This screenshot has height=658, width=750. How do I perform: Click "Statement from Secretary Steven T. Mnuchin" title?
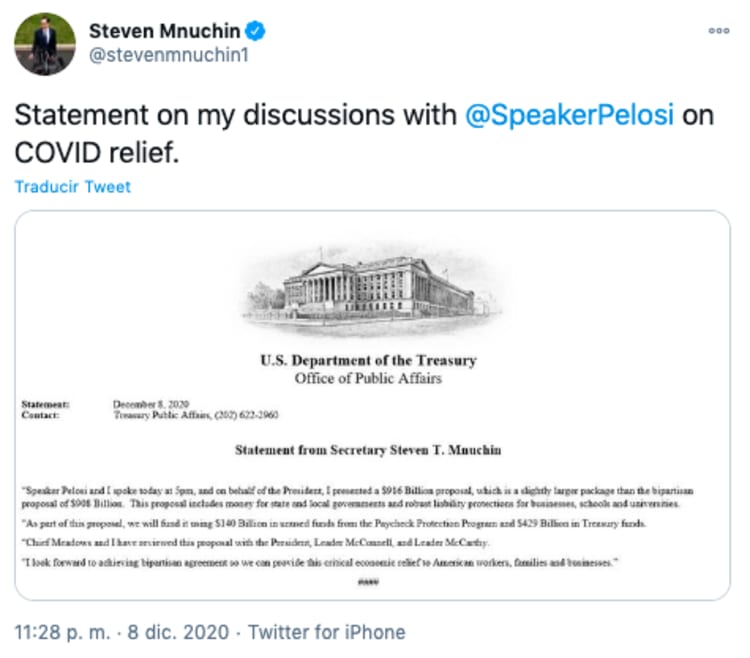tap(368, 450)
